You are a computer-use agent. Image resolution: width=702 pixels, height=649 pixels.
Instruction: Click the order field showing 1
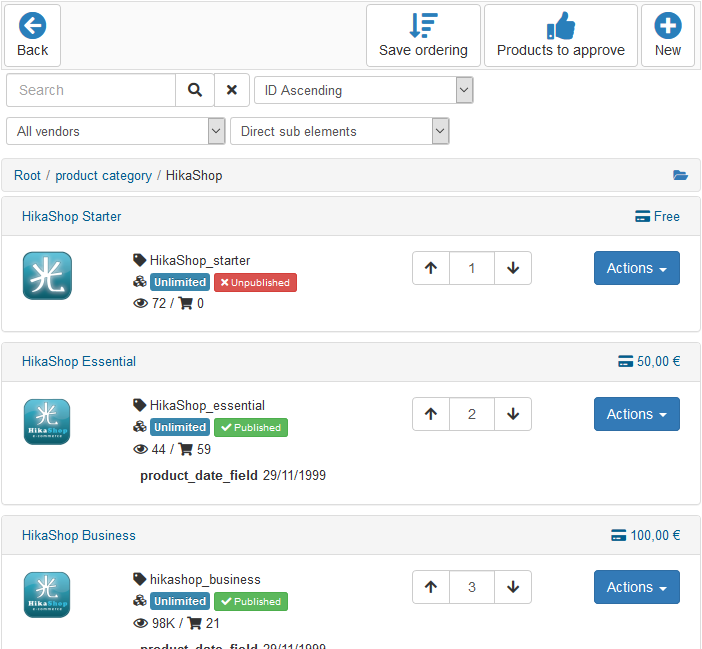pyautogui.click(x=472, y=268)
